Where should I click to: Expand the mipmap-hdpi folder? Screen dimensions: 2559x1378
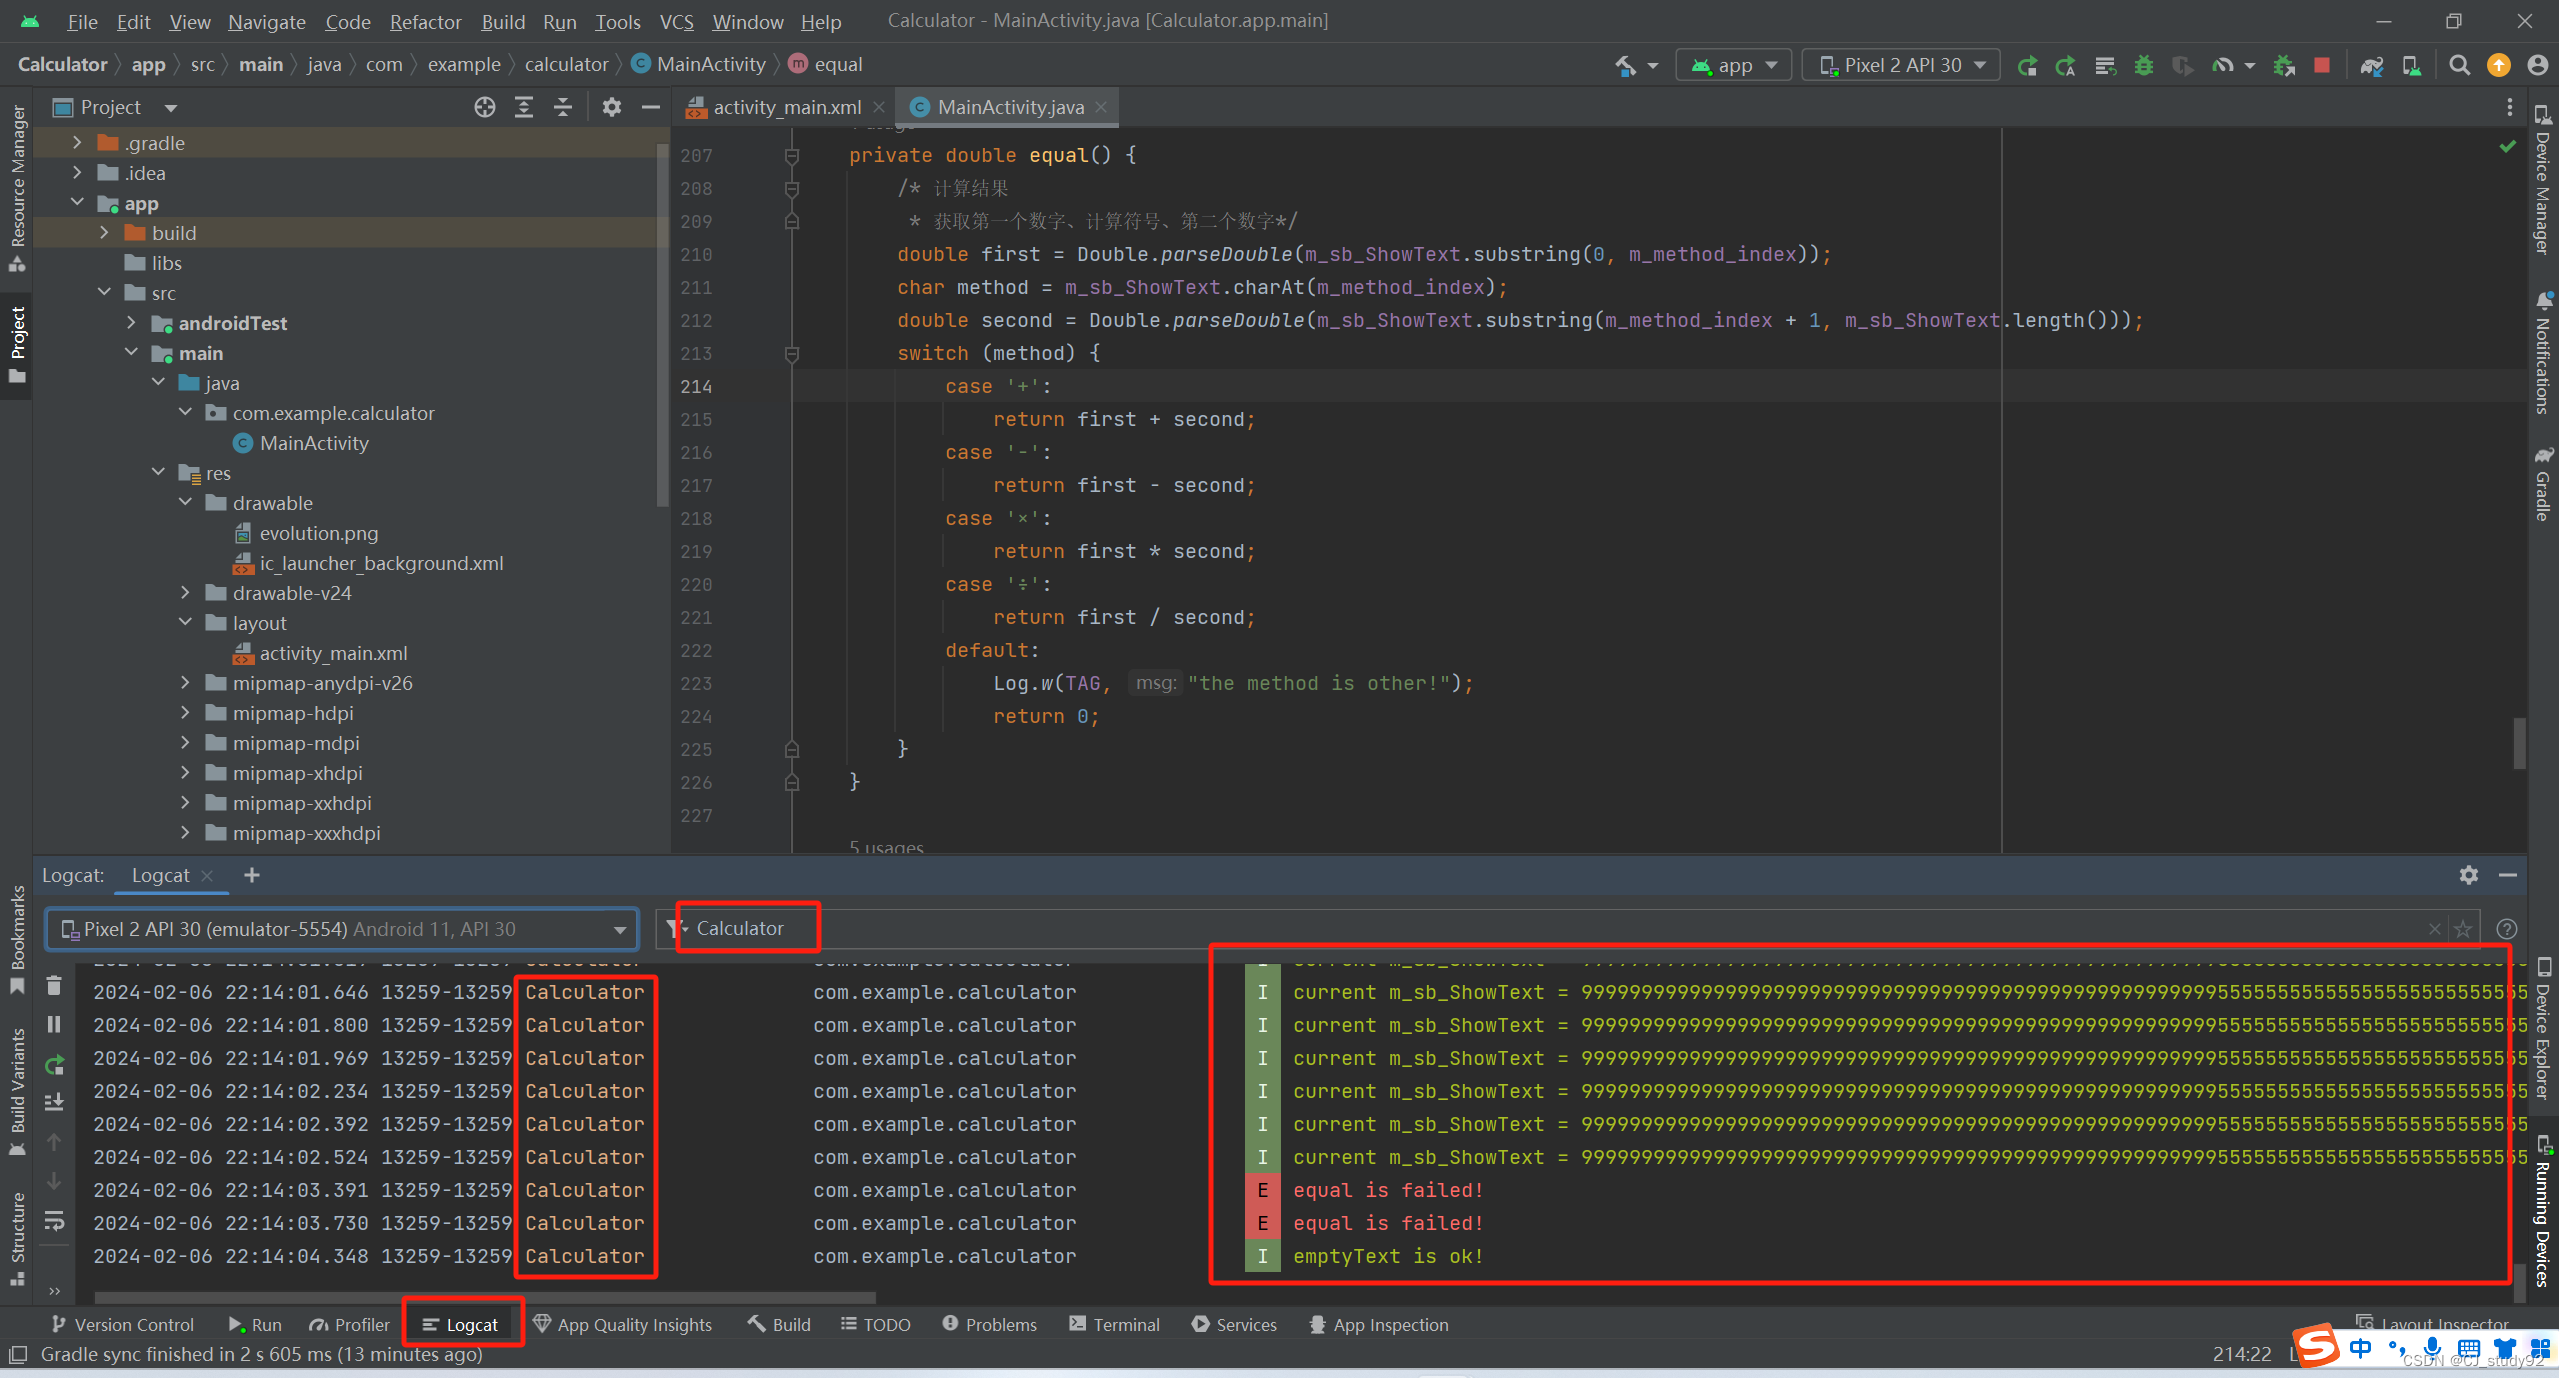(185, 713)
